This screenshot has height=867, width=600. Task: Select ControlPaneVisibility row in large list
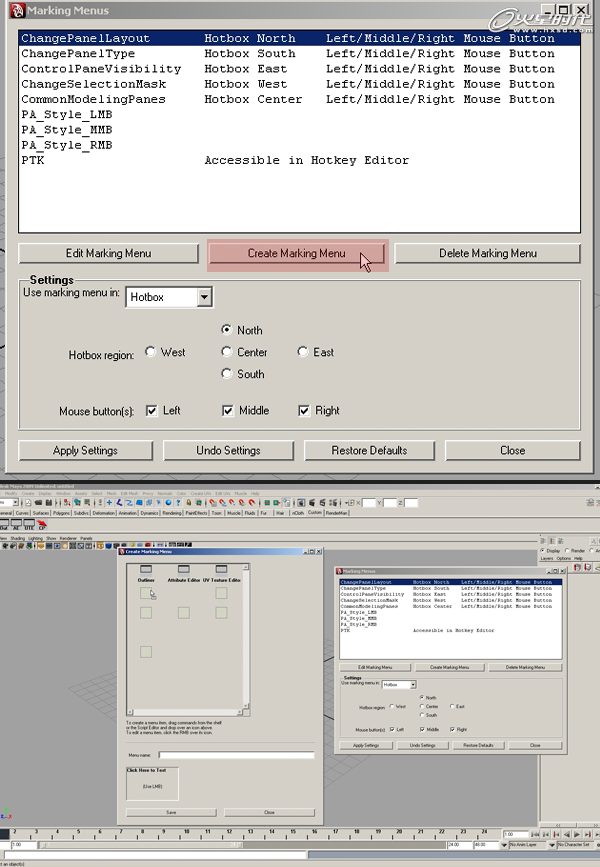(x=299, y=69)
